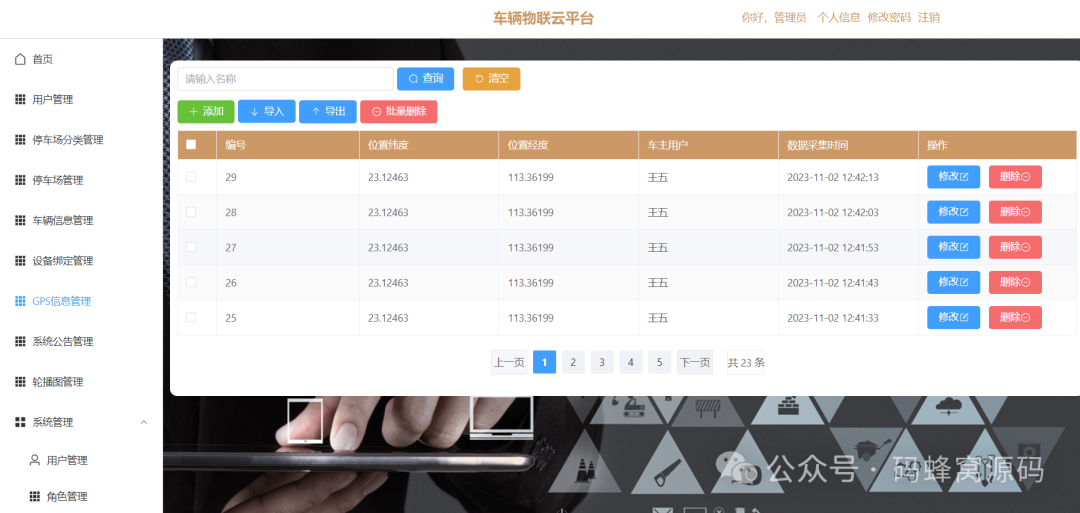Image resolution: width=1080 pixels, height=513 pixels.
Task: Delete row 28 with 删除 button
Action: point(1015,212)
